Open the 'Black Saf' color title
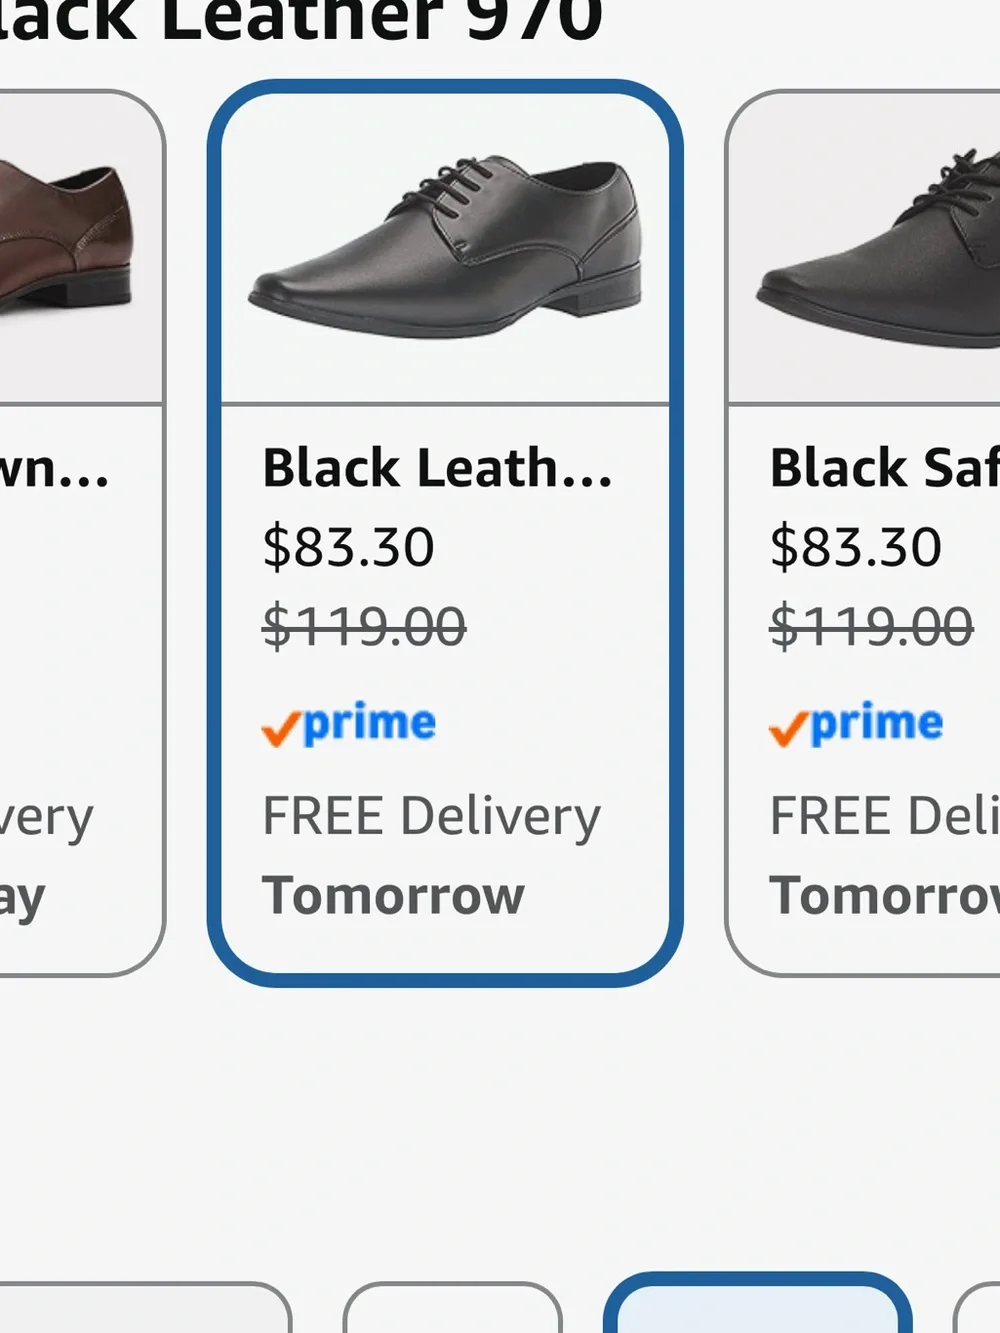Viewport: 1000px width, 1333px height. pos(884,468)
